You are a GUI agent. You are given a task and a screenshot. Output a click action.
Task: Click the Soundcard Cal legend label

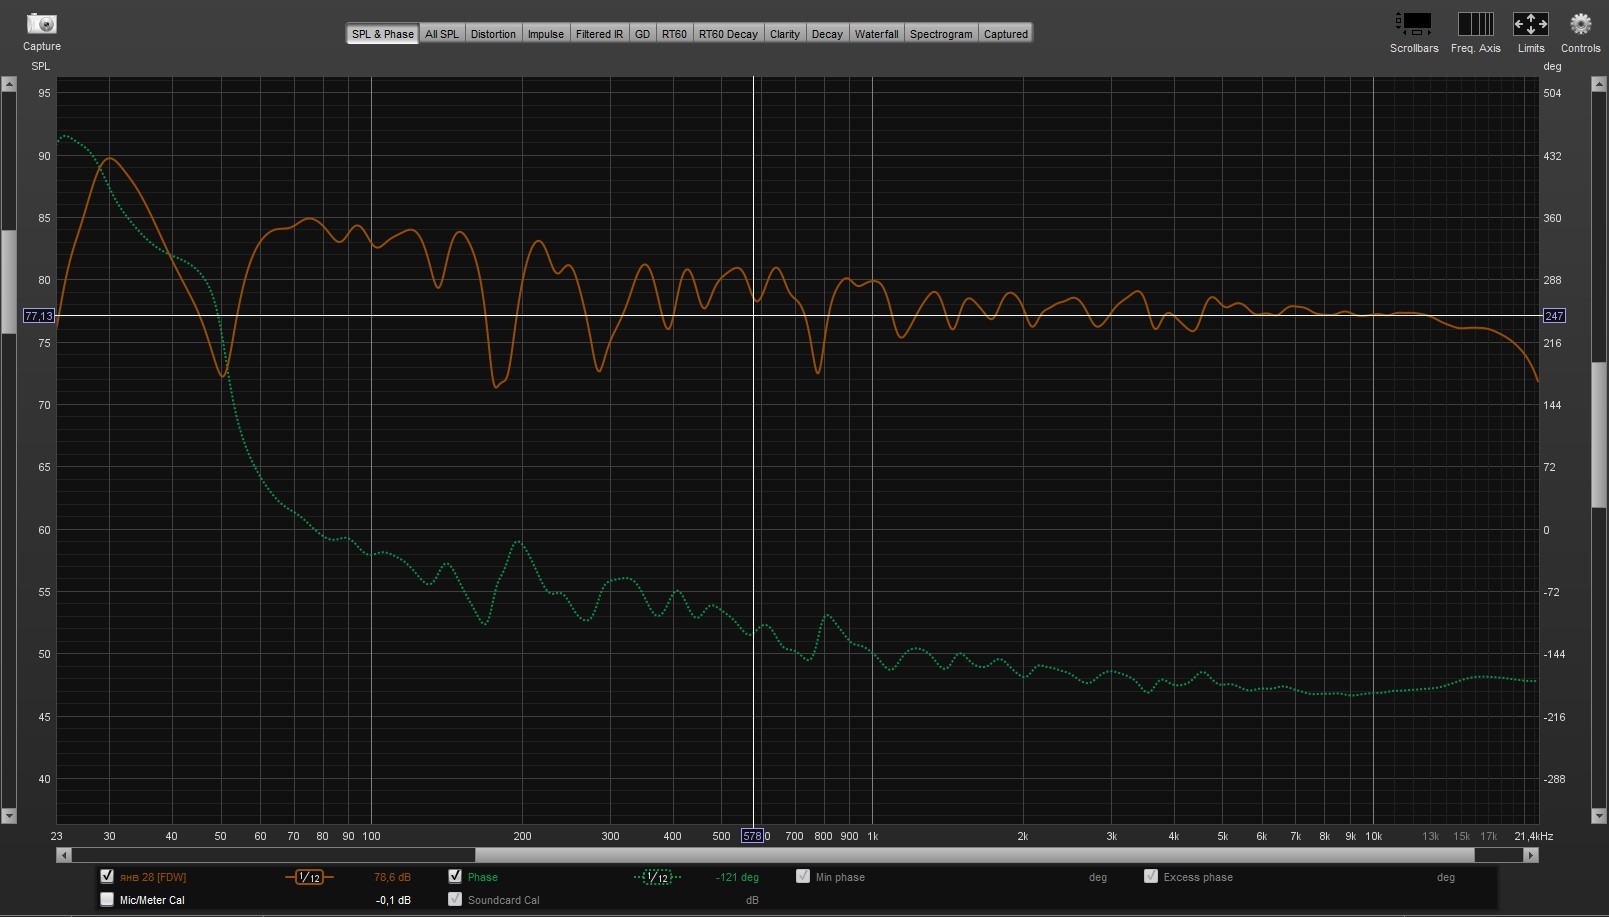click(x=503, y=900)
